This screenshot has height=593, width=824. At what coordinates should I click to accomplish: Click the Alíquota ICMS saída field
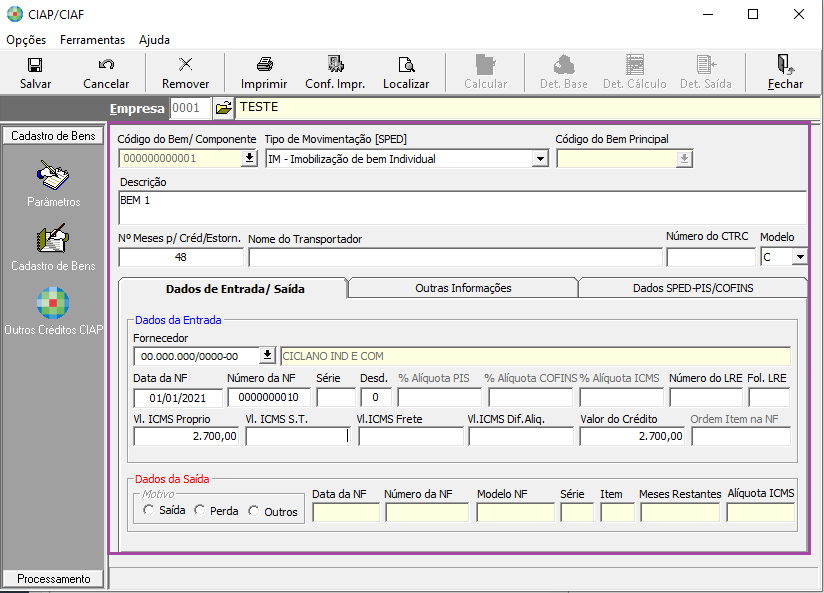point(760,512)
